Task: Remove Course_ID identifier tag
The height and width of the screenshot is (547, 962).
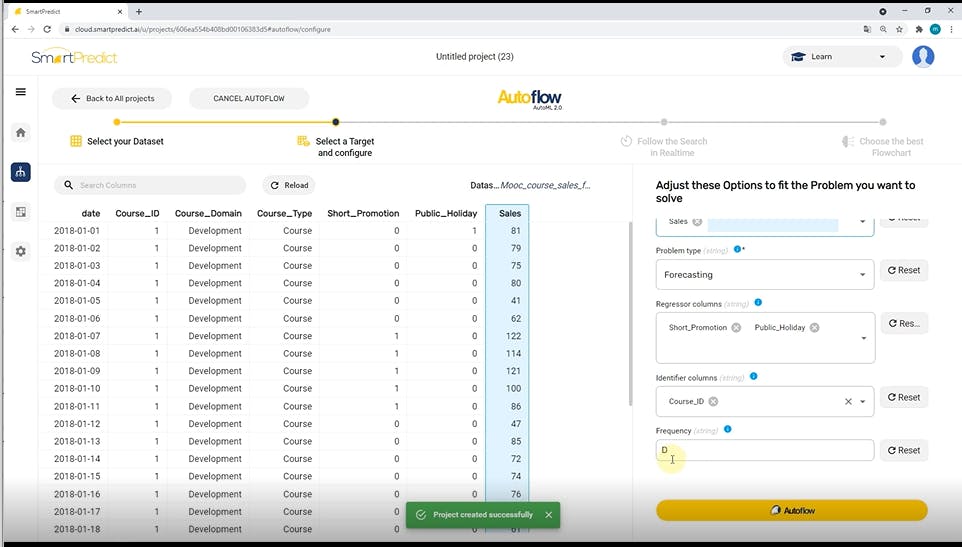Action: click(x=713, y=402)
